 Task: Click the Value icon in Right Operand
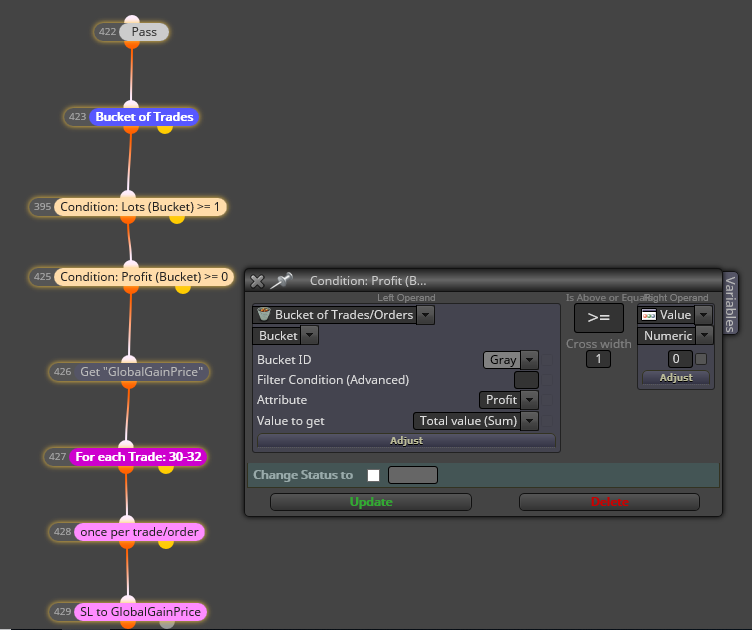(x=649, y=315)
